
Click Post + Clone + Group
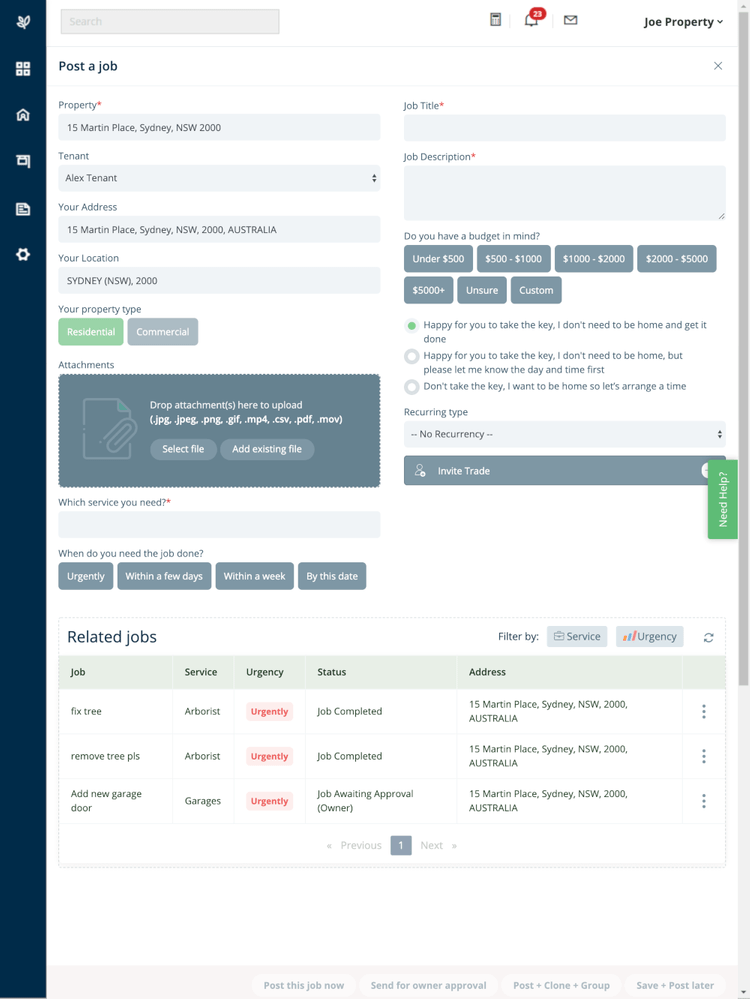coord(561,985)
